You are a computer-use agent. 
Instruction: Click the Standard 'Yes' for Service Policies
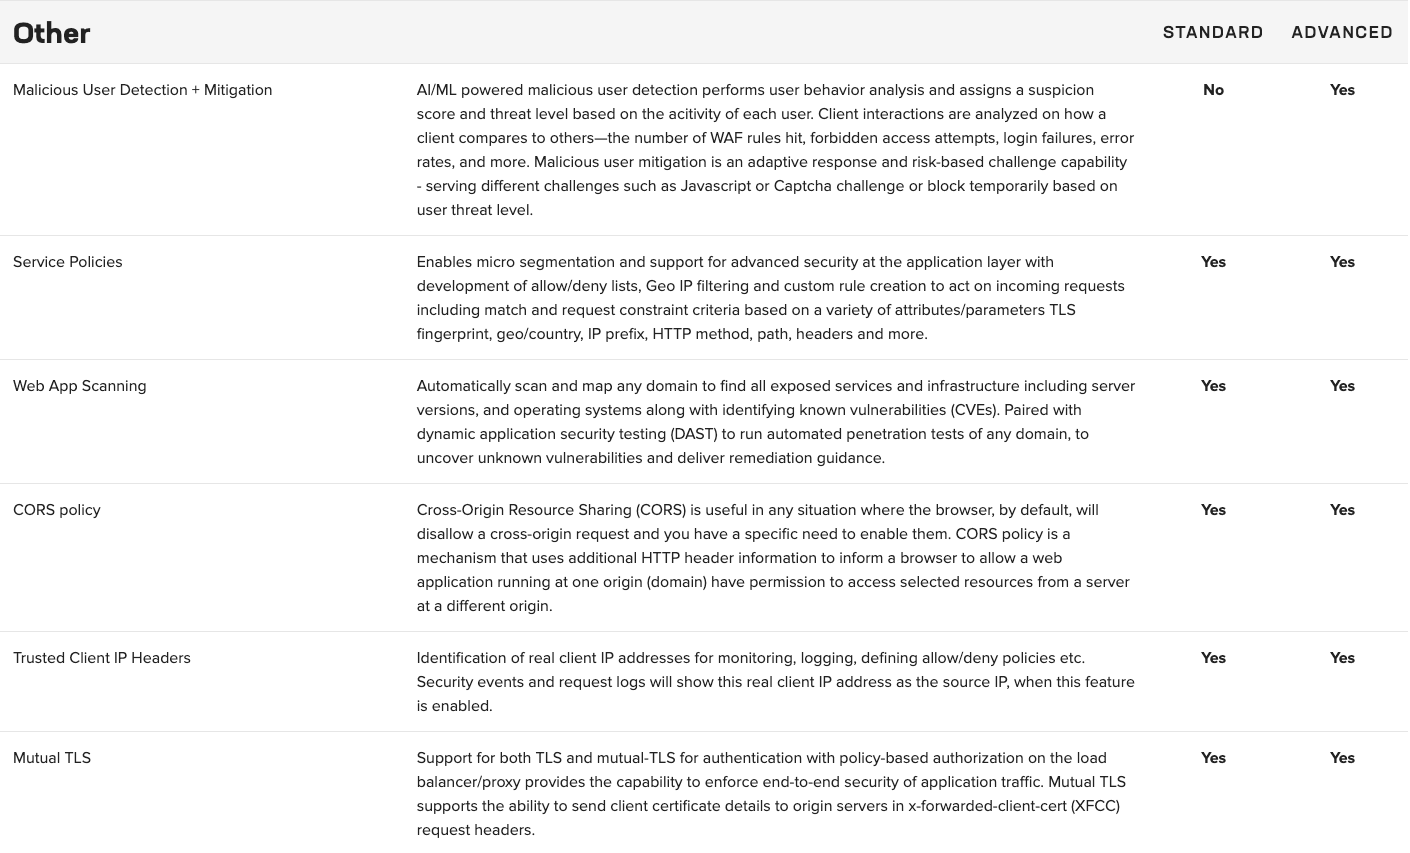(1213, 262)
